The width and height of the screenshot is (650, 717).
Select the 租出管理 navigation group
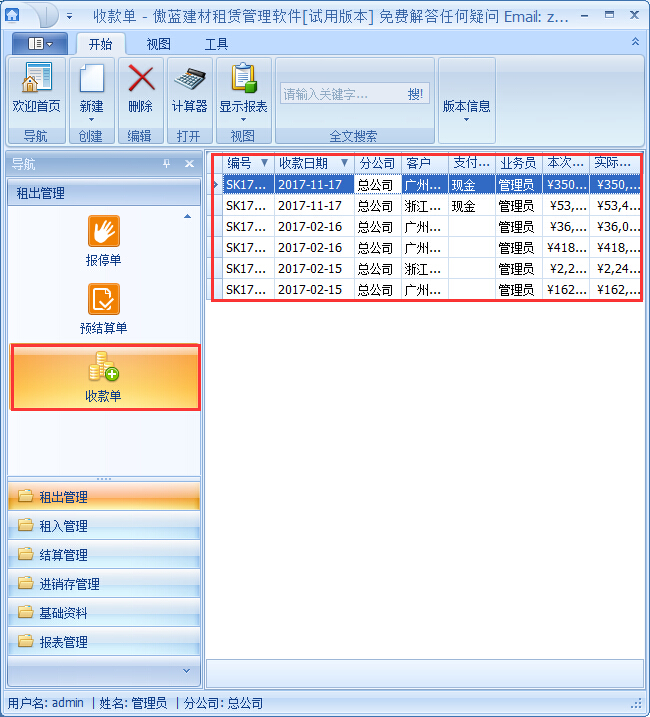pos(104,497)
